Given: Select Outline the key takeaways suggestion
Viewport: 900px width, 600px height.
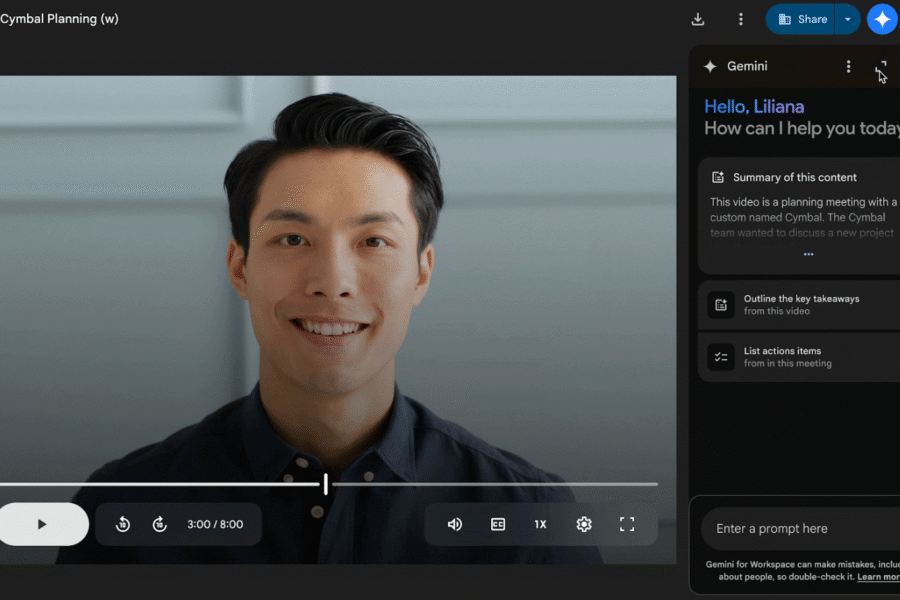Looking at the screenshot, I should pyautogui.click(x=800, y=305).
